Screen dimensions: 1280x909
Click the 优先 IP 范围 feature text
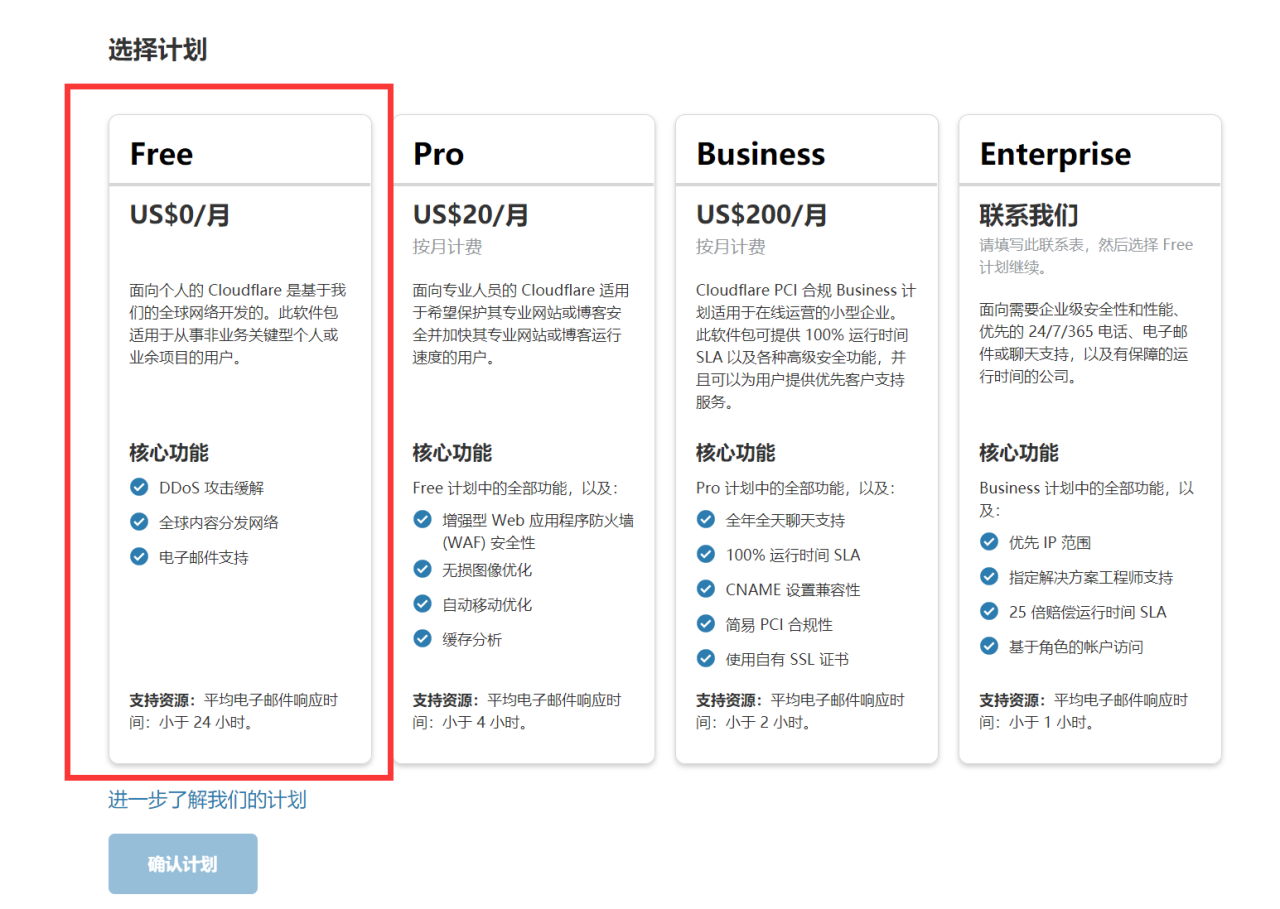click(x=1050, y=543)
